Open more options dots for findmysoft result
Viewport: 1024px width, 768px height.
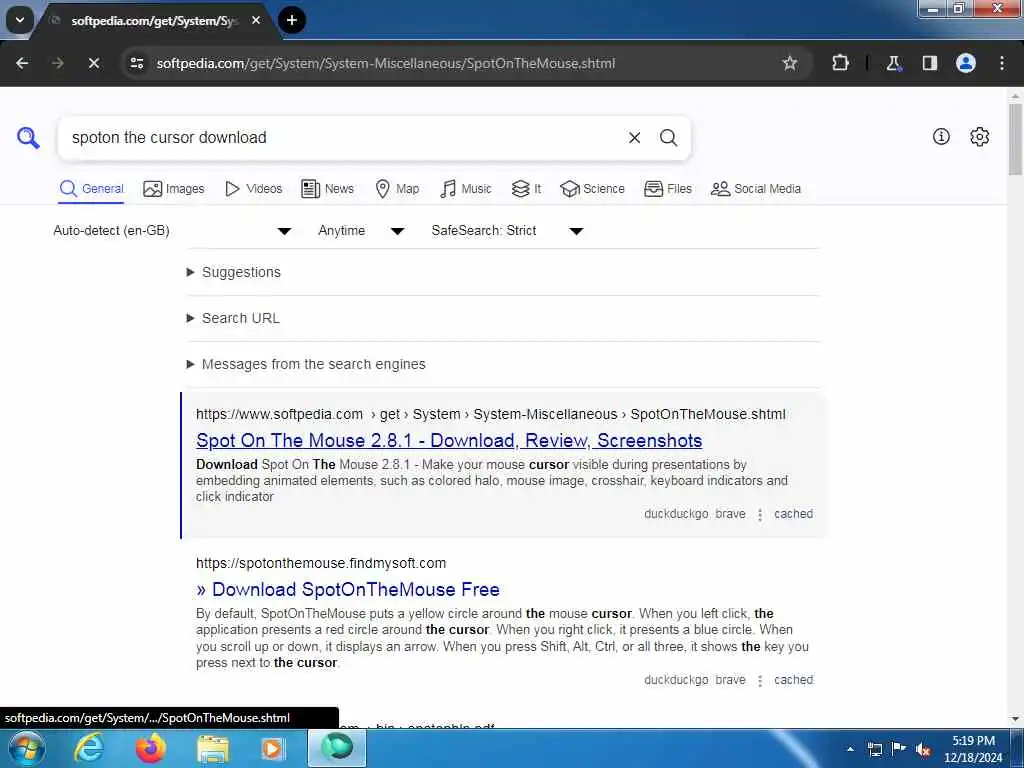tap(760, 680)
